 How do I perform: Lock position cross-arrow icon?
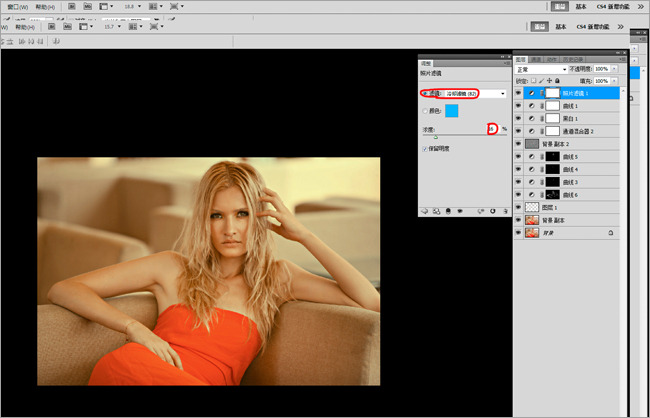click(550, 81)
